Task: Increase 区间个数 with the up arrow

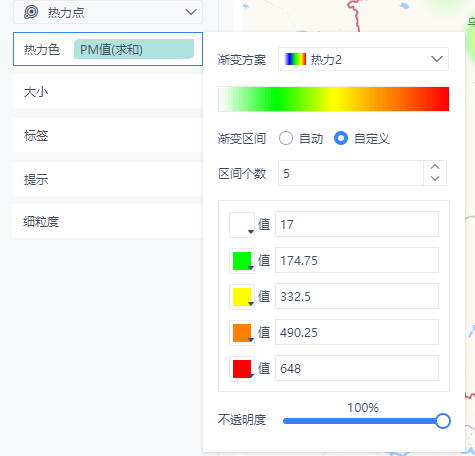Action: 435,167
